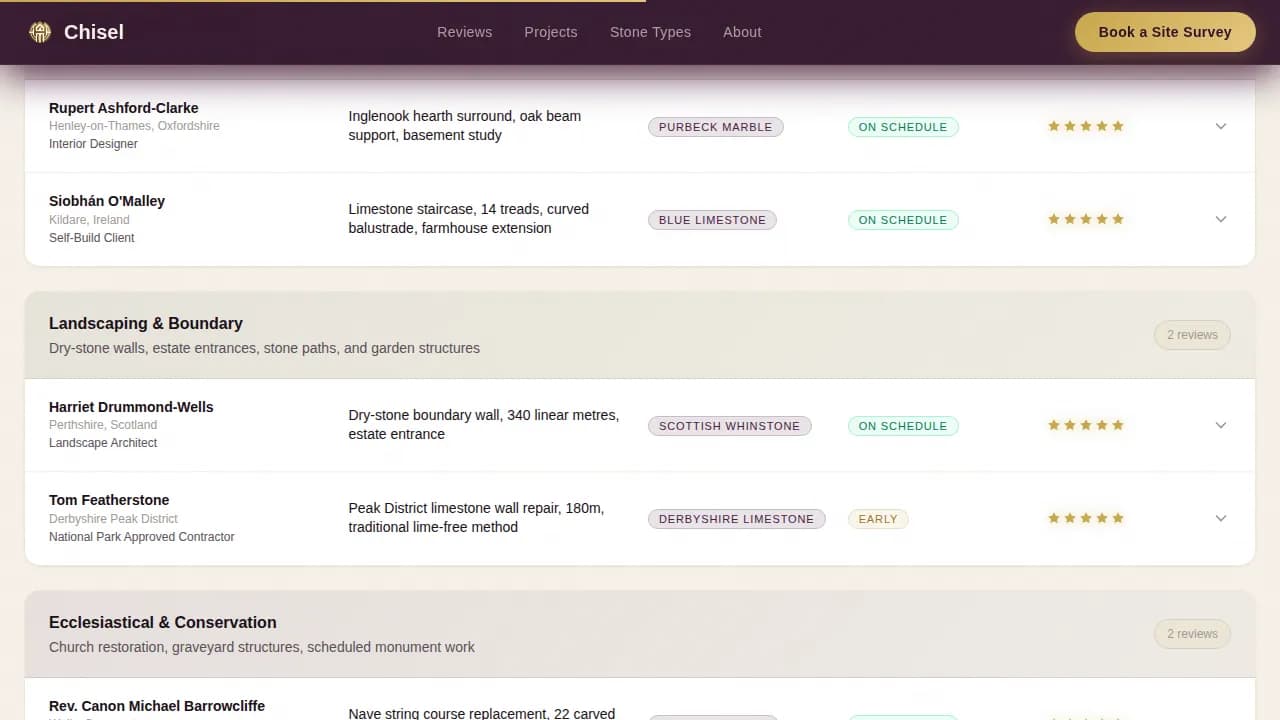The image size is (1280, 720).
Task: Click the church restoration section subtitle
Action: (262, 647)
